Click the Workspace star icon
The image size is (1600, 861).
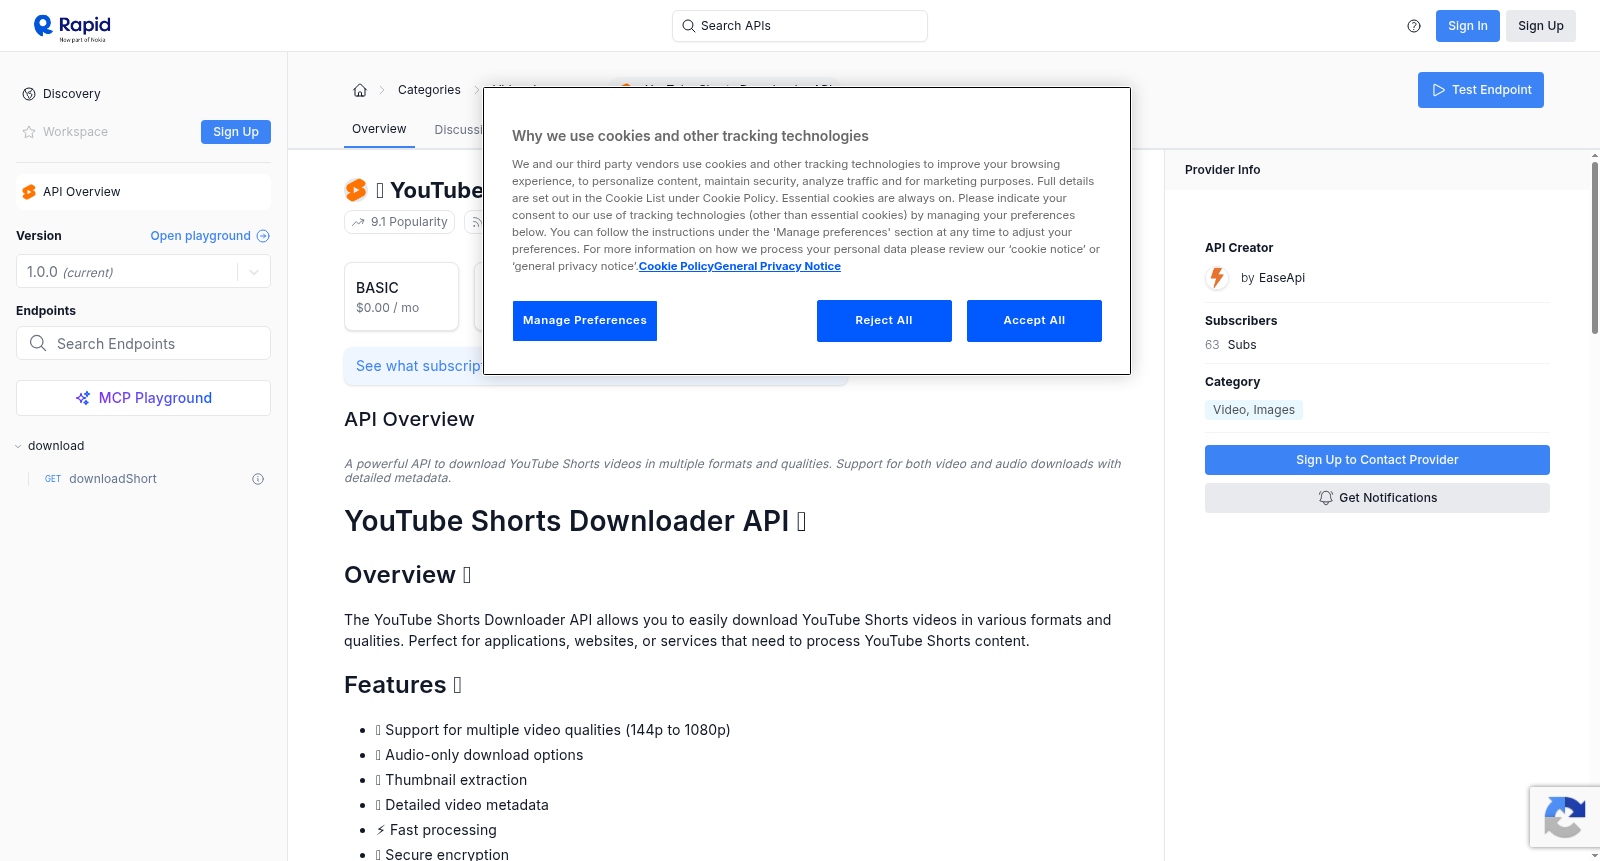(x=29, y=132)
